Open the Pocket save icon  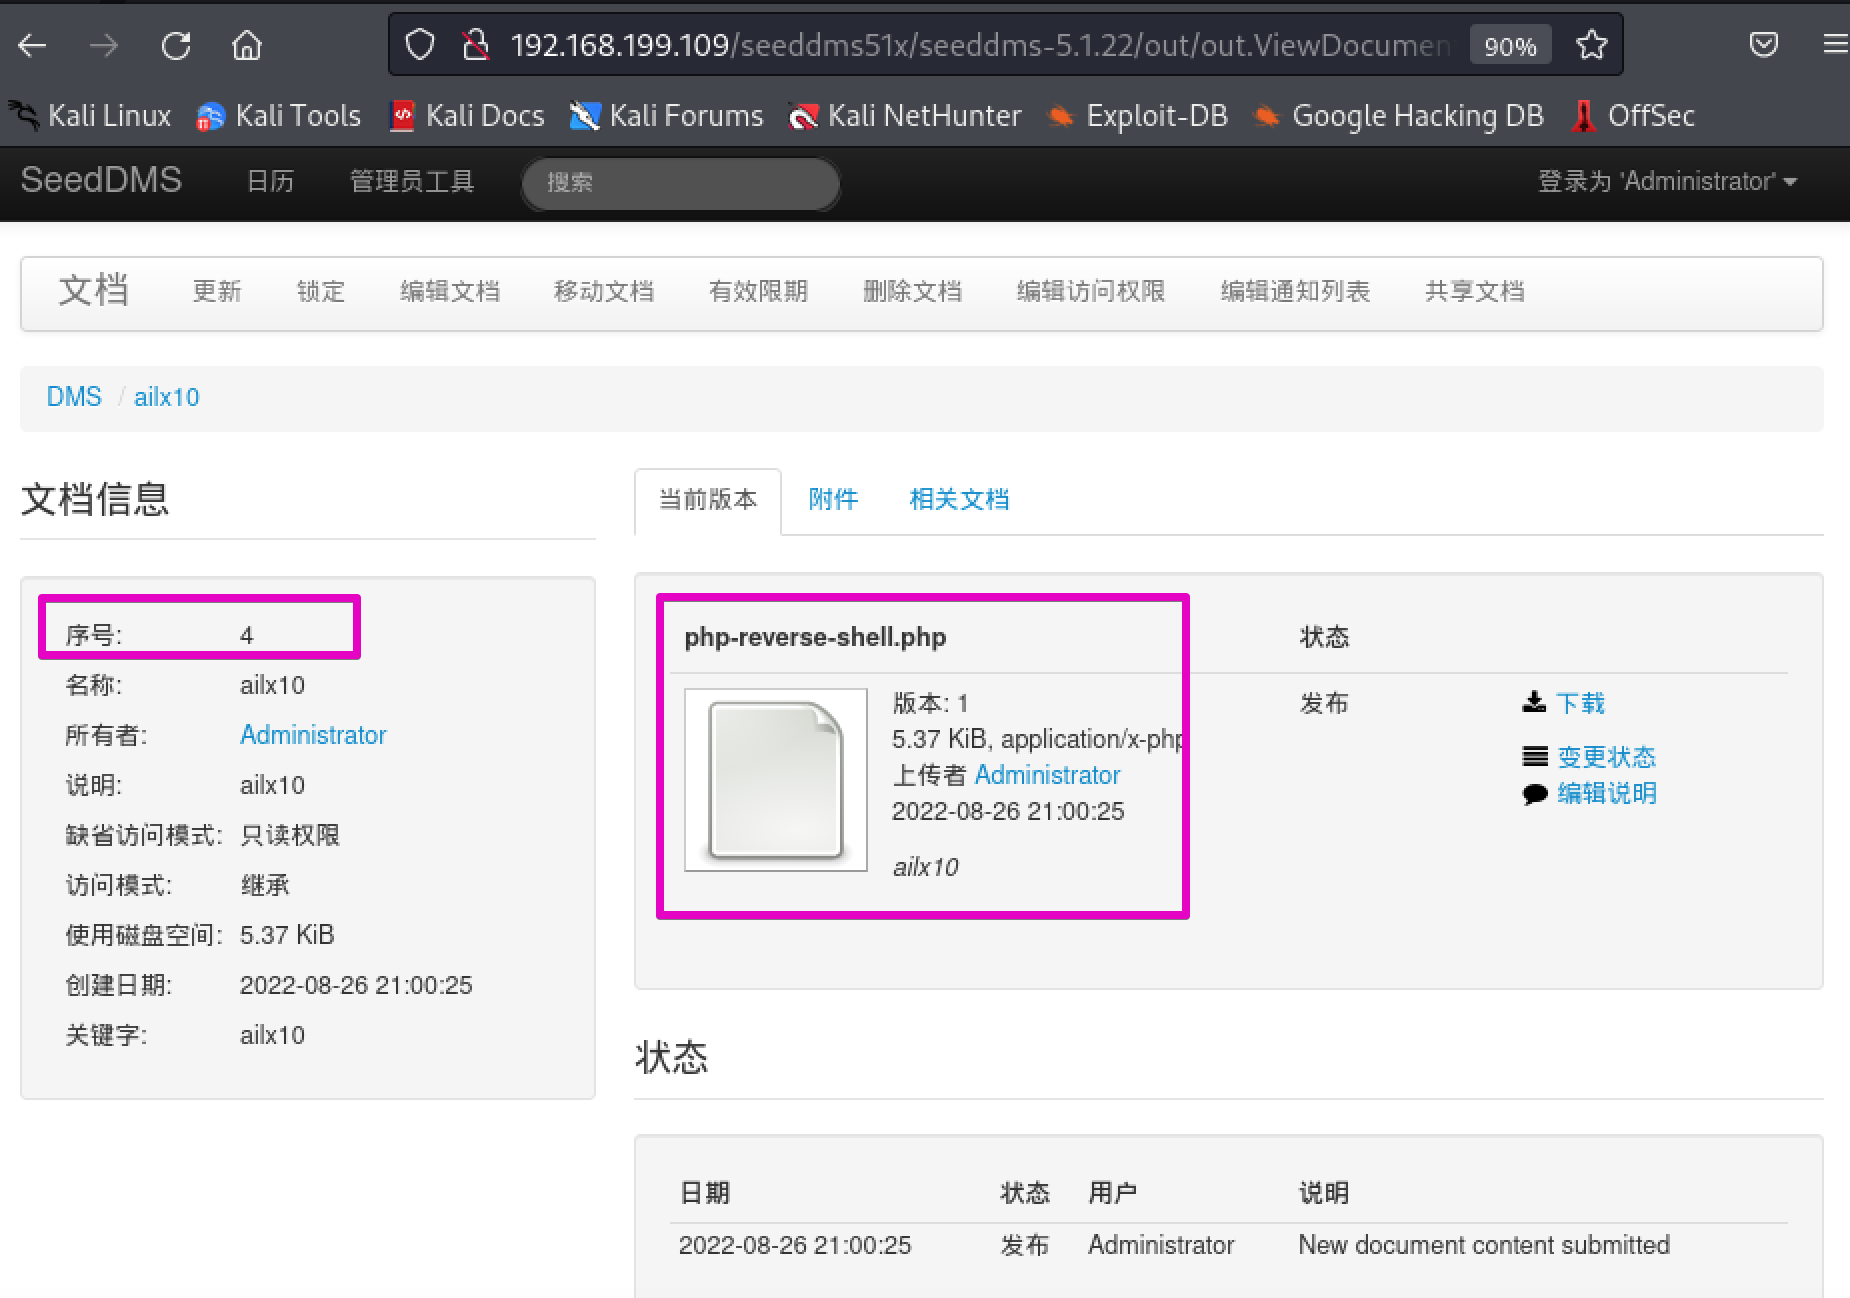pos(1764,45)
